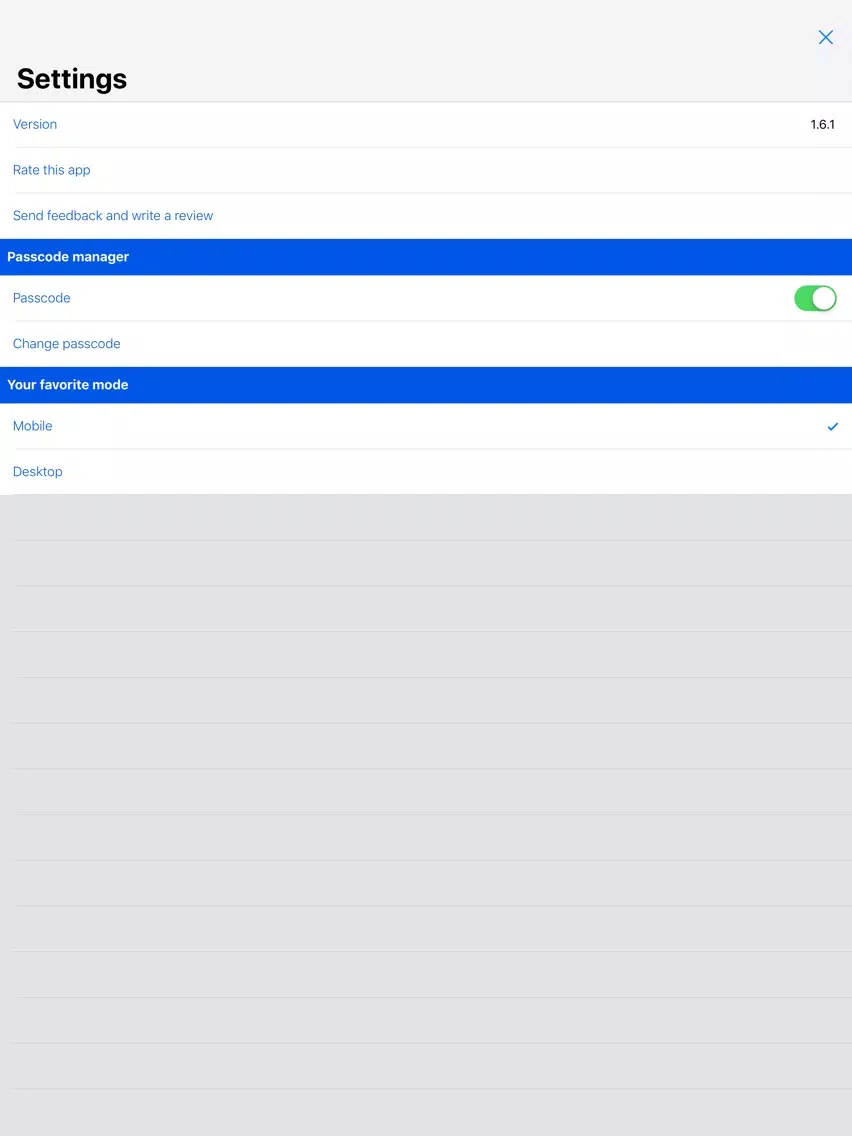Screen dimensions: 852x1136
Task: Click the Settings title
Action: [72, 79]
